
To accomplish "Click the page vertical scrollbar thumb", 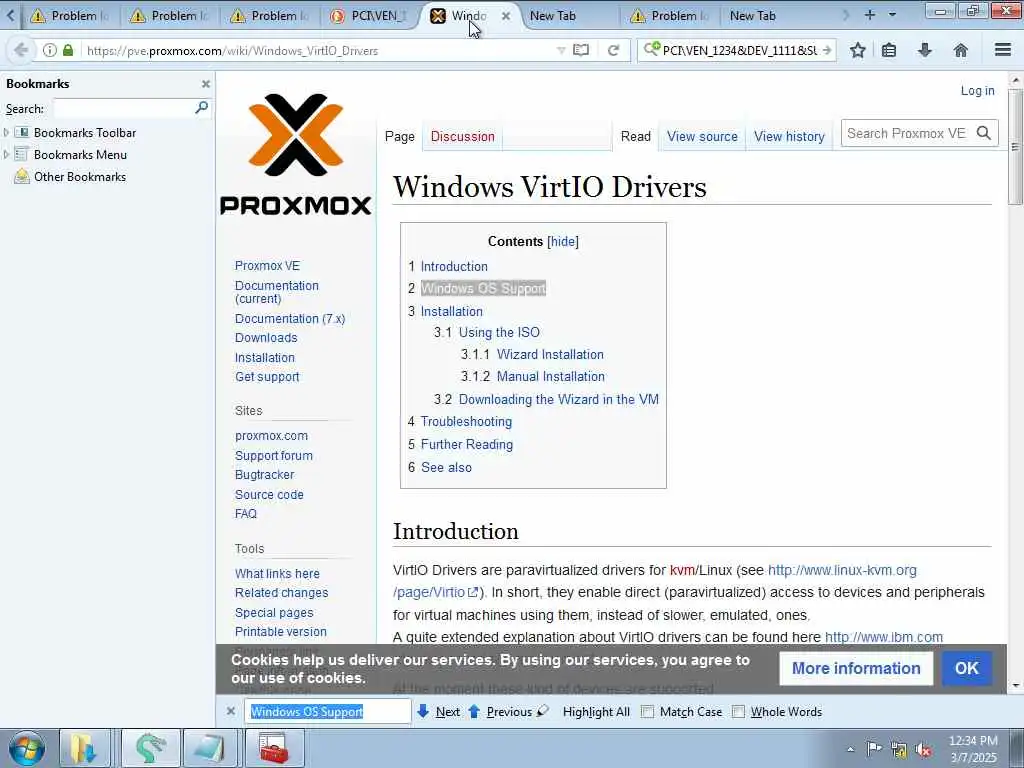I will 1015,147.
